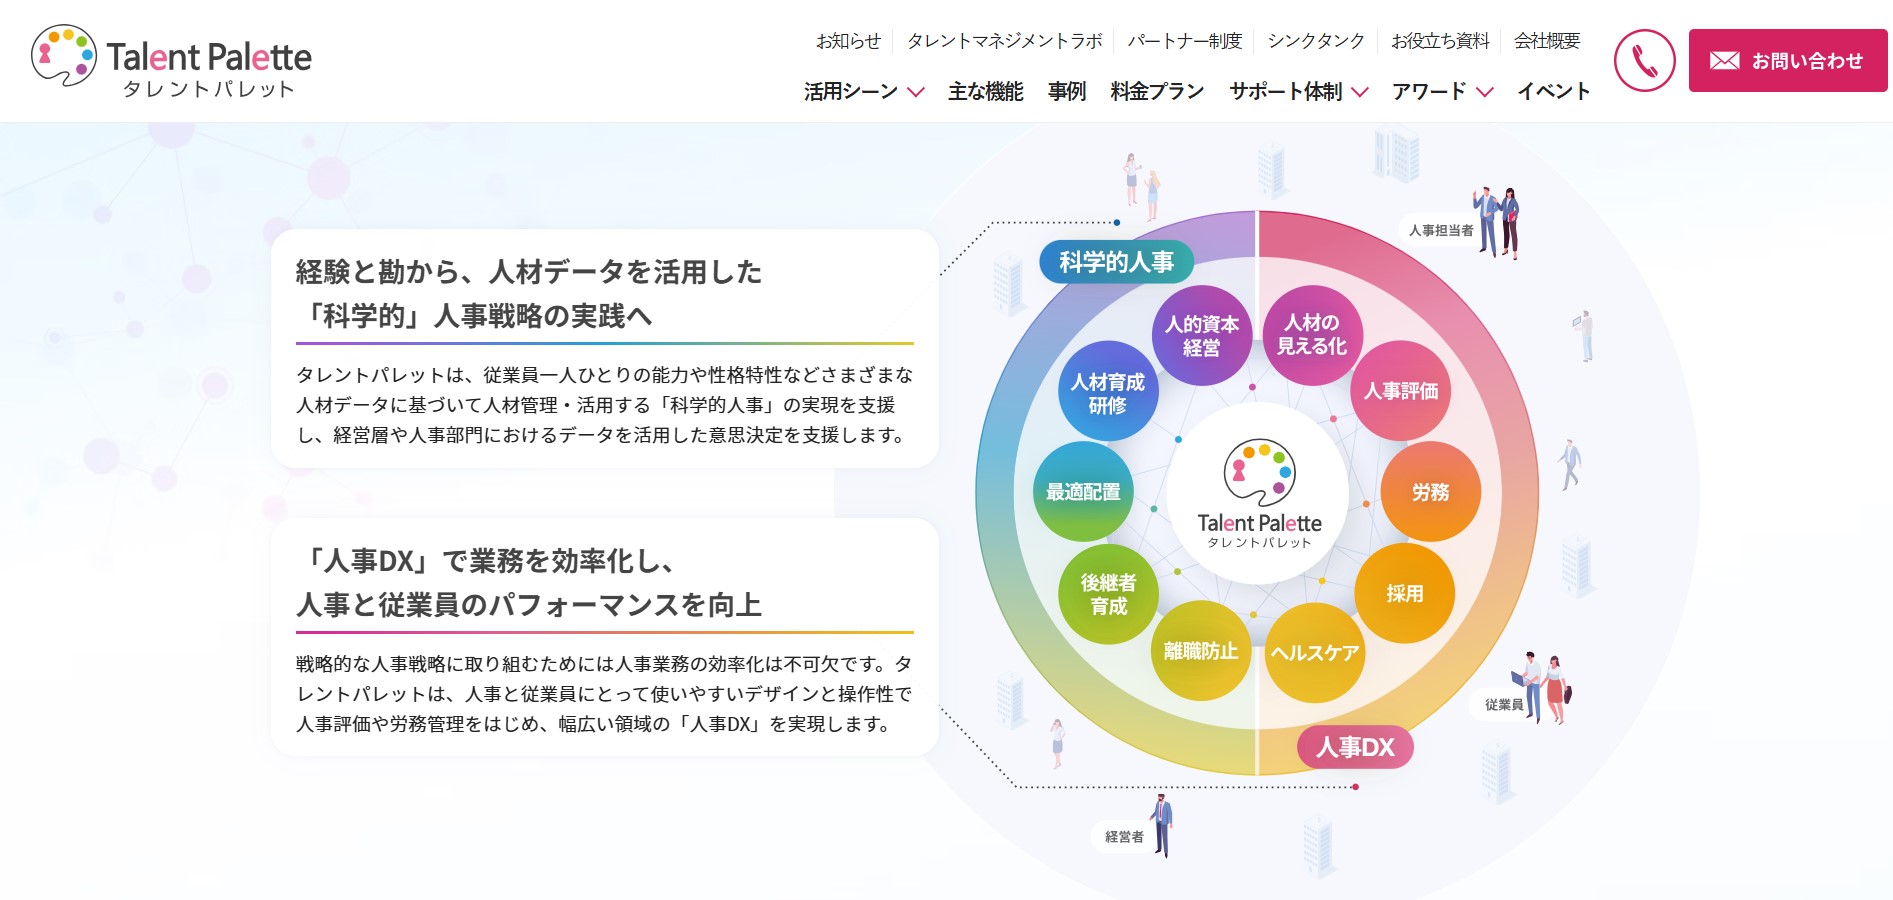
Task: Click the 従業員 label
Action: pyautogui.click(x=1504, y=705)
